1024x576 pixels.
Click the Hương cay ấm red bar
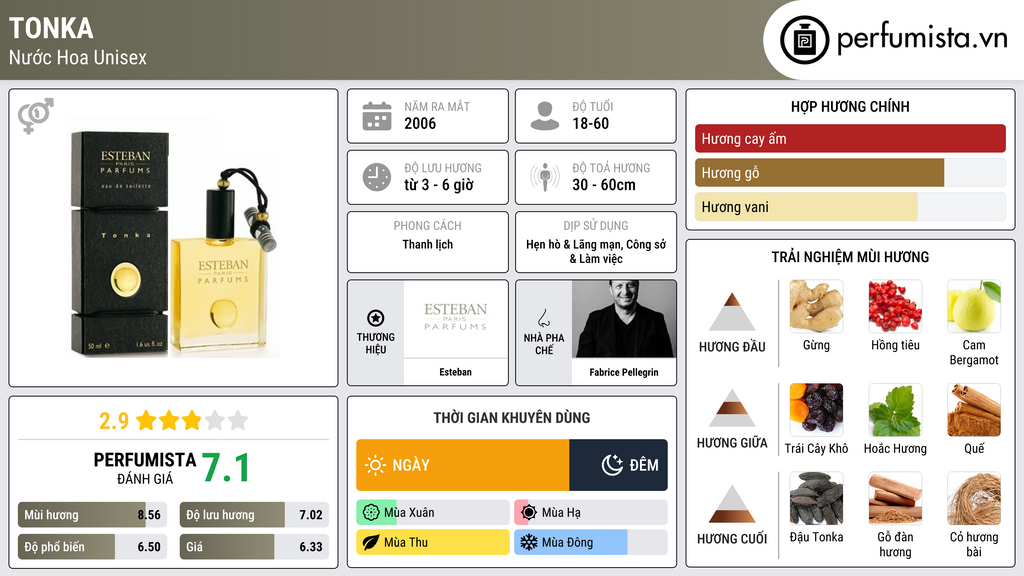point(850,138)
